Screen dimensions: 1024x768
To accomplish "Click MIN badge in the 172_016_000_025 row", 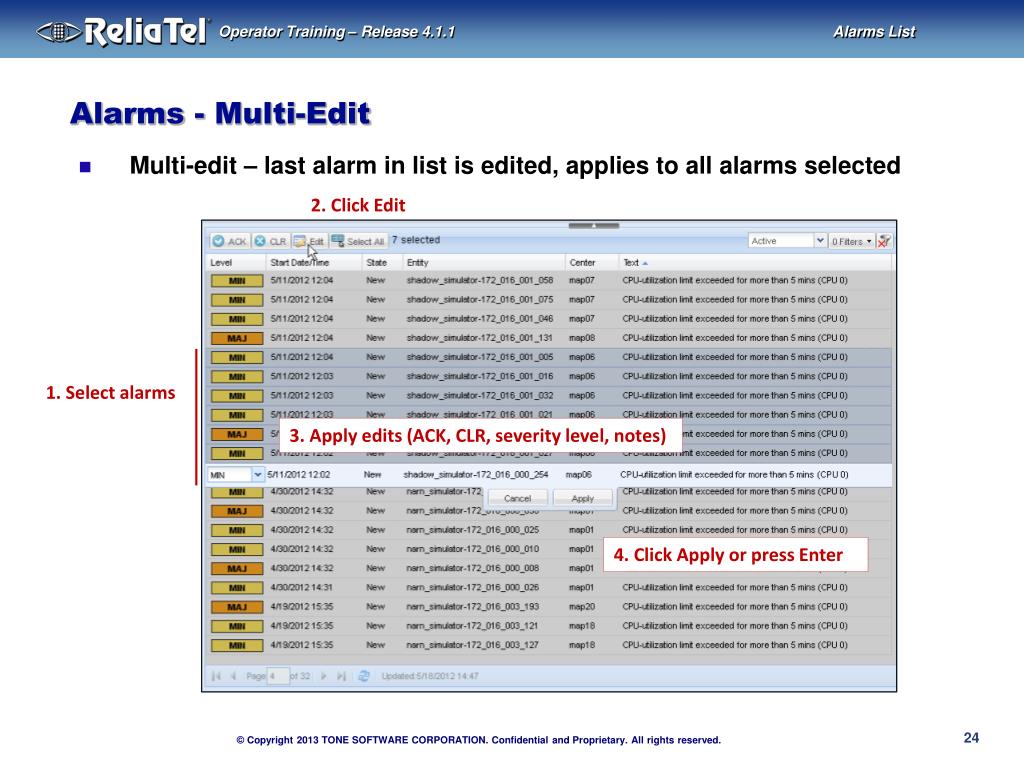I will pyautogui.click(x=237, y=530).
